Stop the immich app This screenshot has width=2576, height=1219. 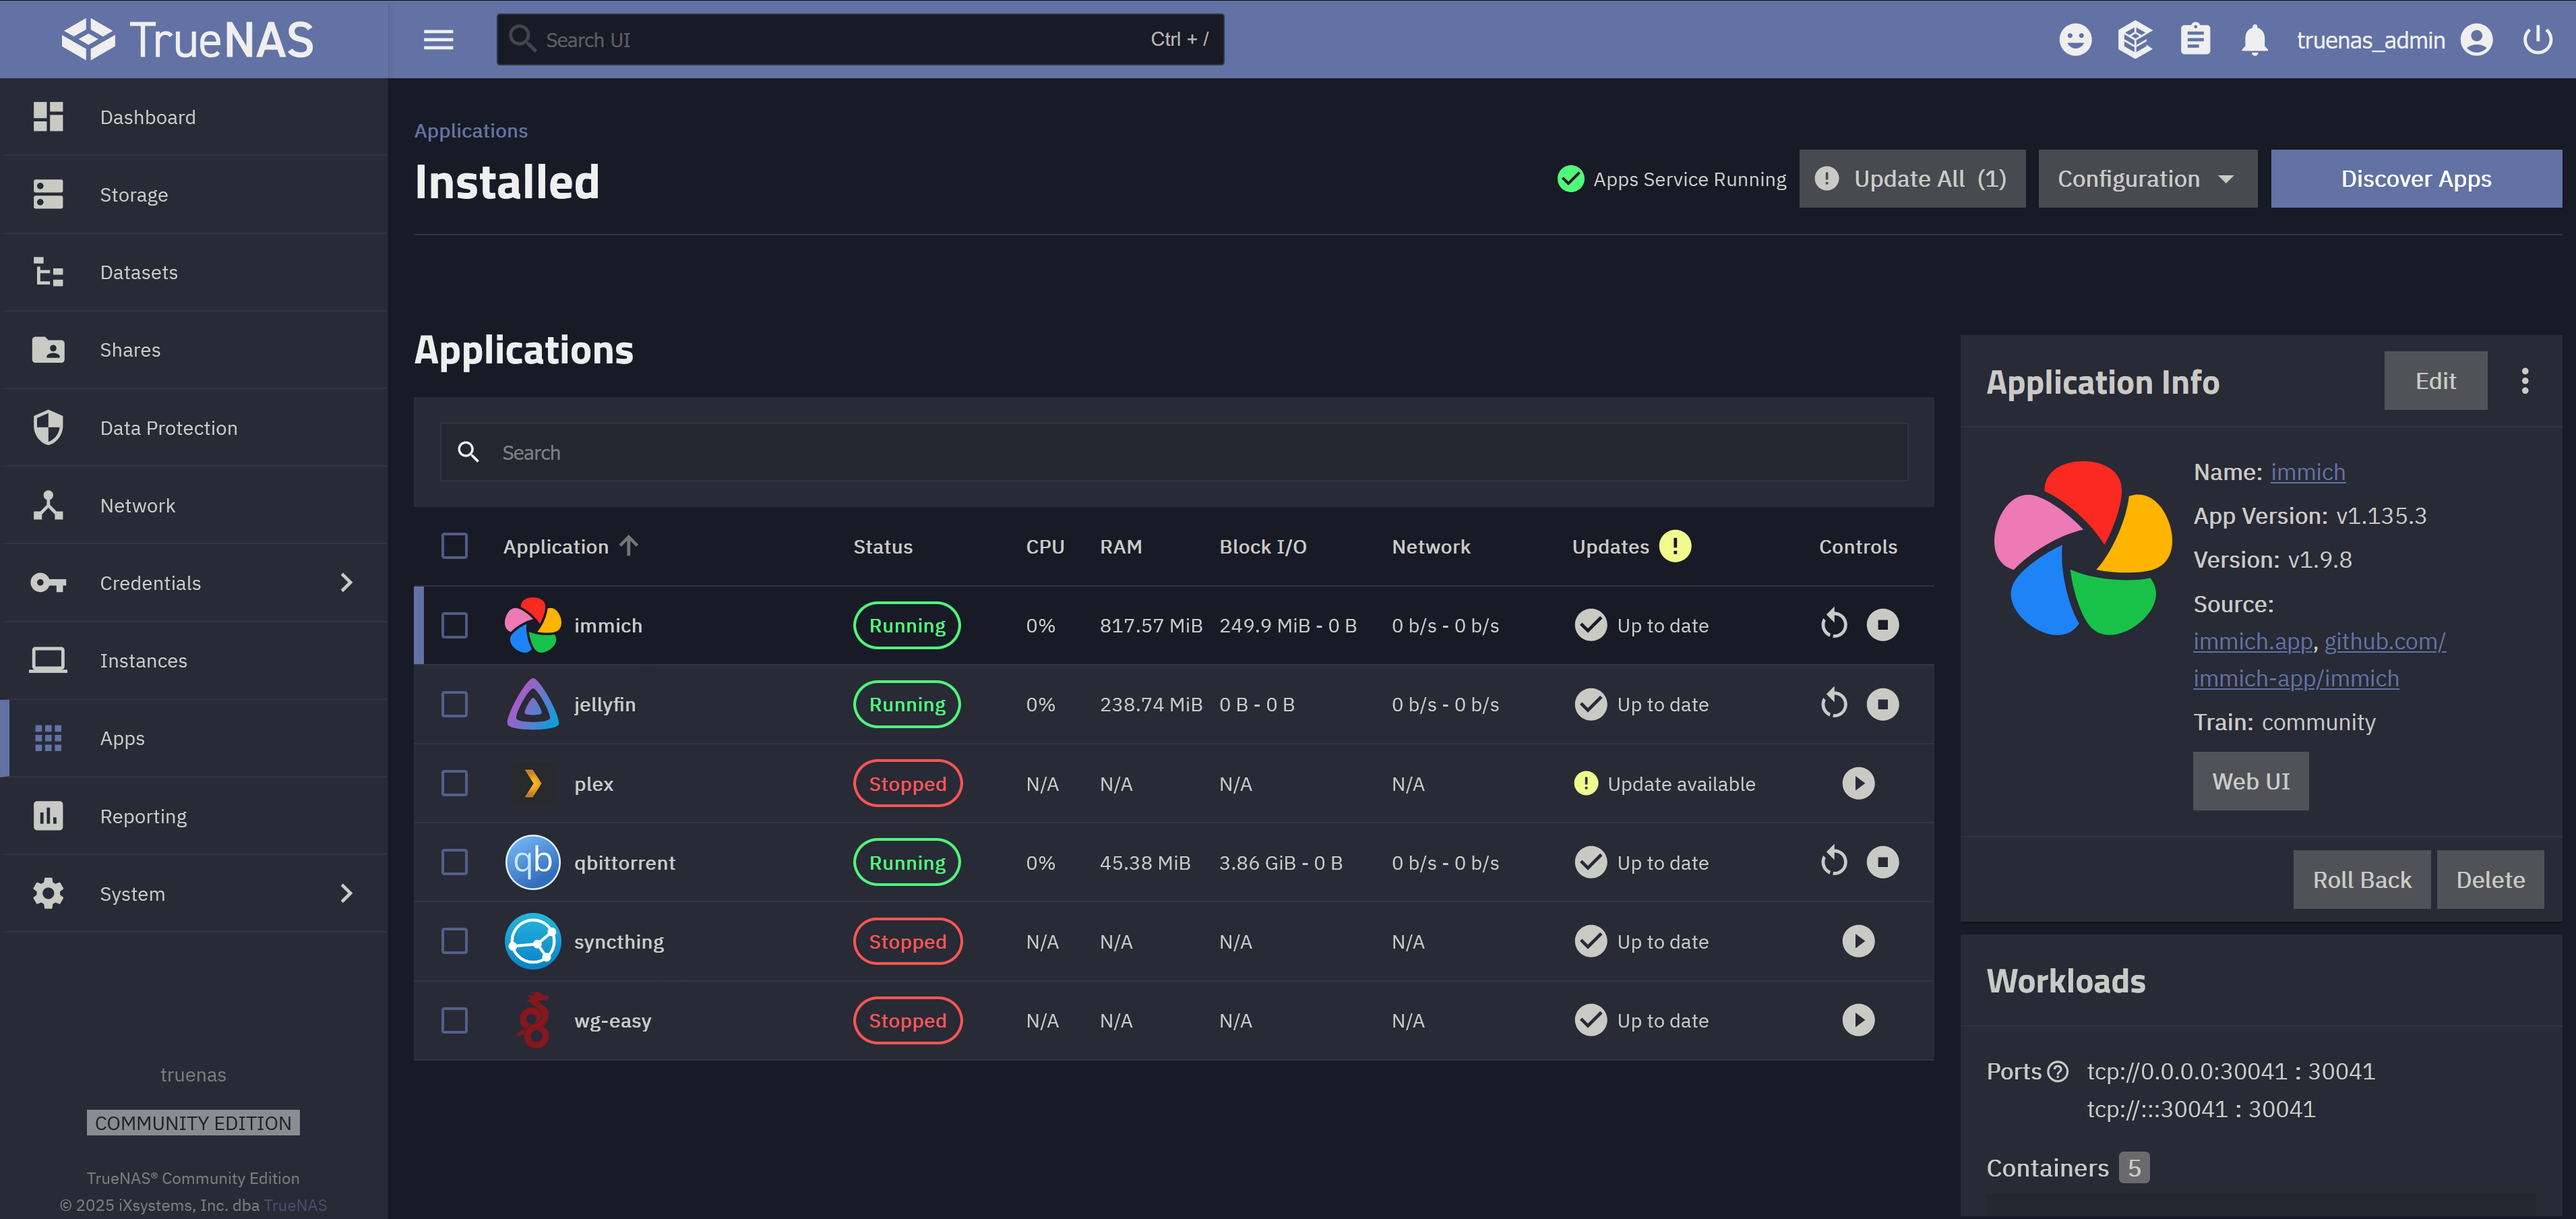(x=1882, y=625)
